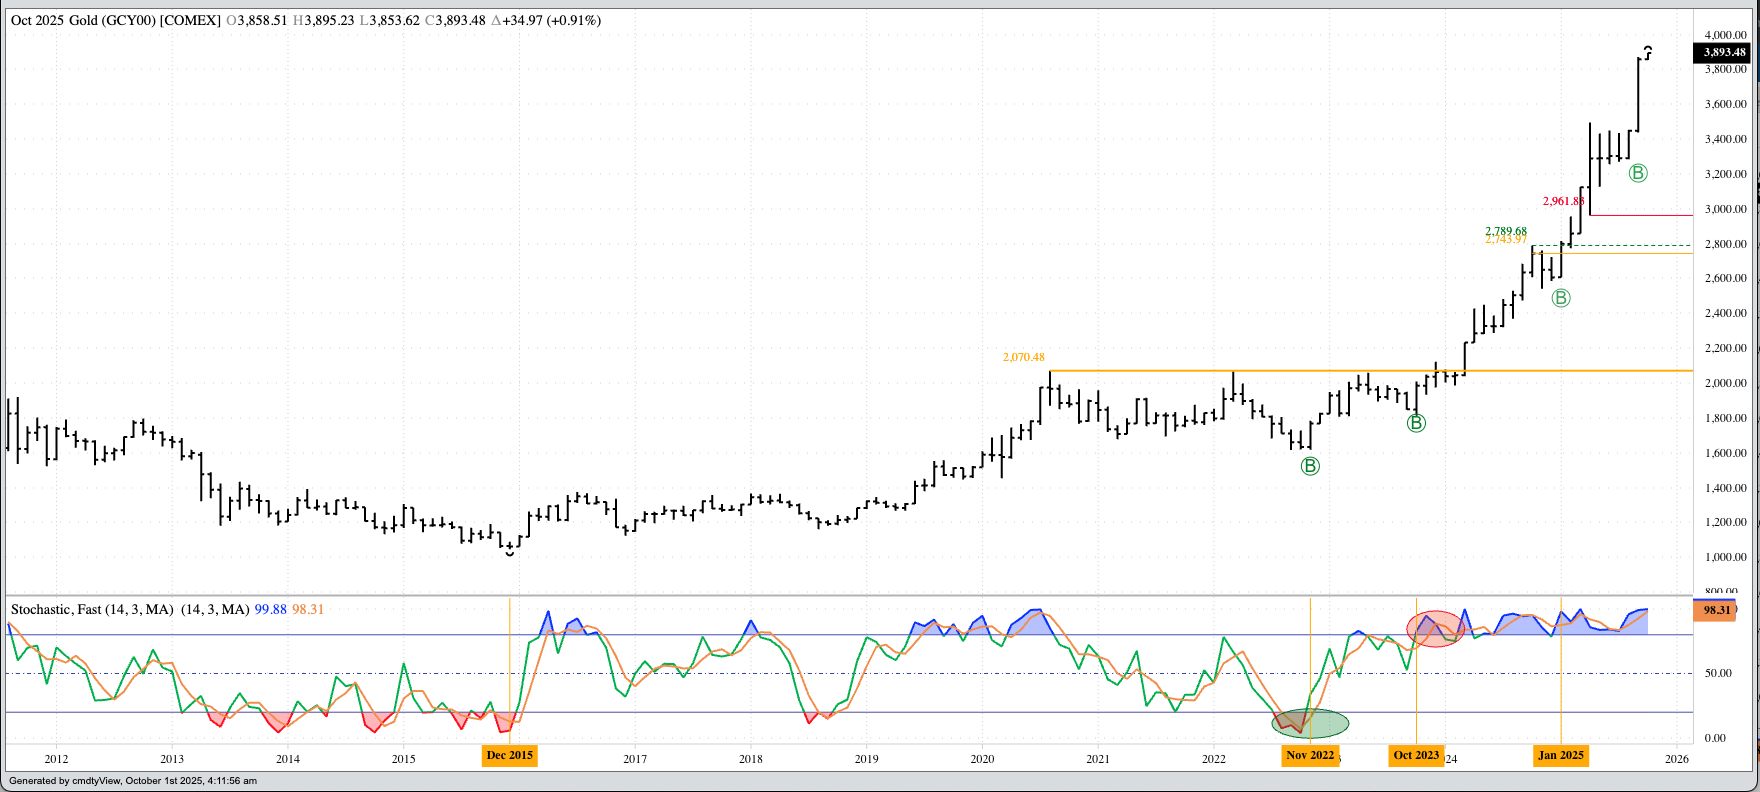This screenshot has width=1760, height=792.
Task: Click the 2,000.00 price axis label
Action: coord(1726,383)
